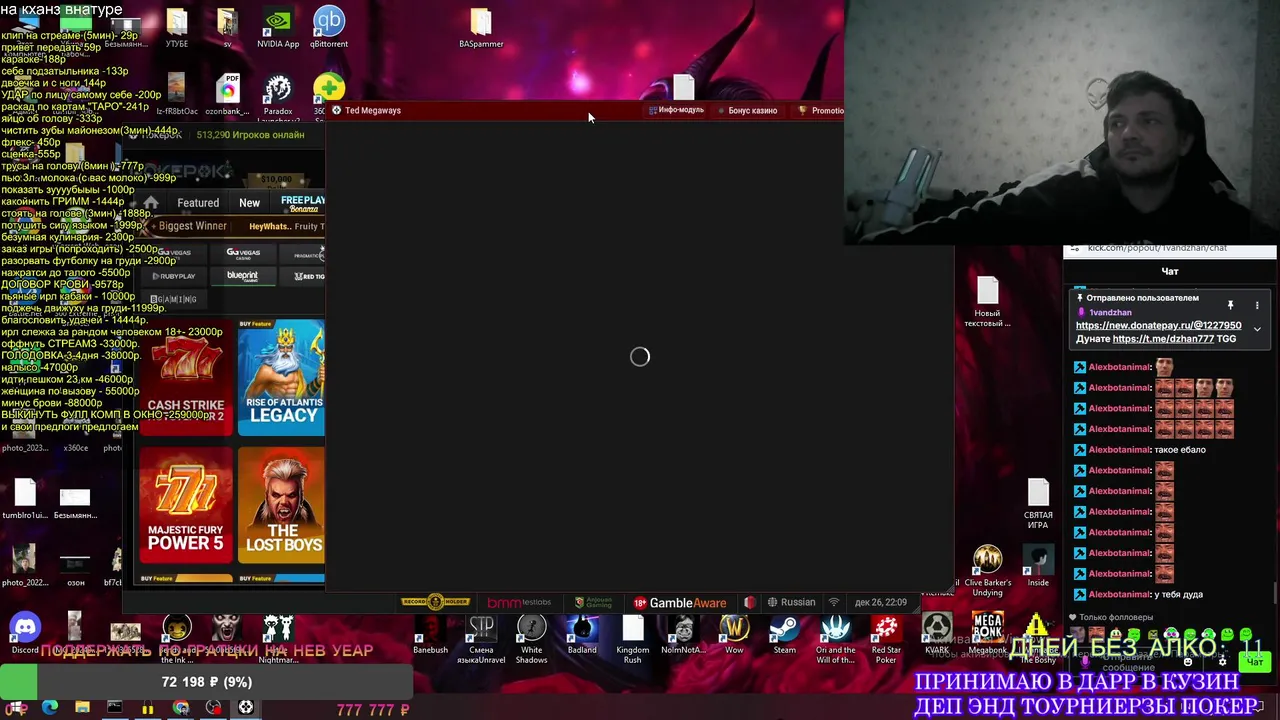Follow the new.donatepay.ru link in chat
1280x720 pixels.
coord(1158,326)
